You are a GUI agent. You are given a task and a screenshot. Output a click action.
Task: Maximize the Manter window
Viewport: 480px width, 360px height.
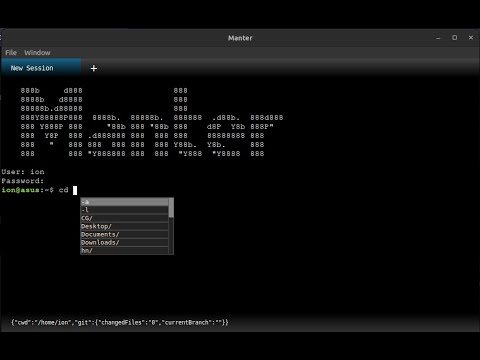pos(455,38)
